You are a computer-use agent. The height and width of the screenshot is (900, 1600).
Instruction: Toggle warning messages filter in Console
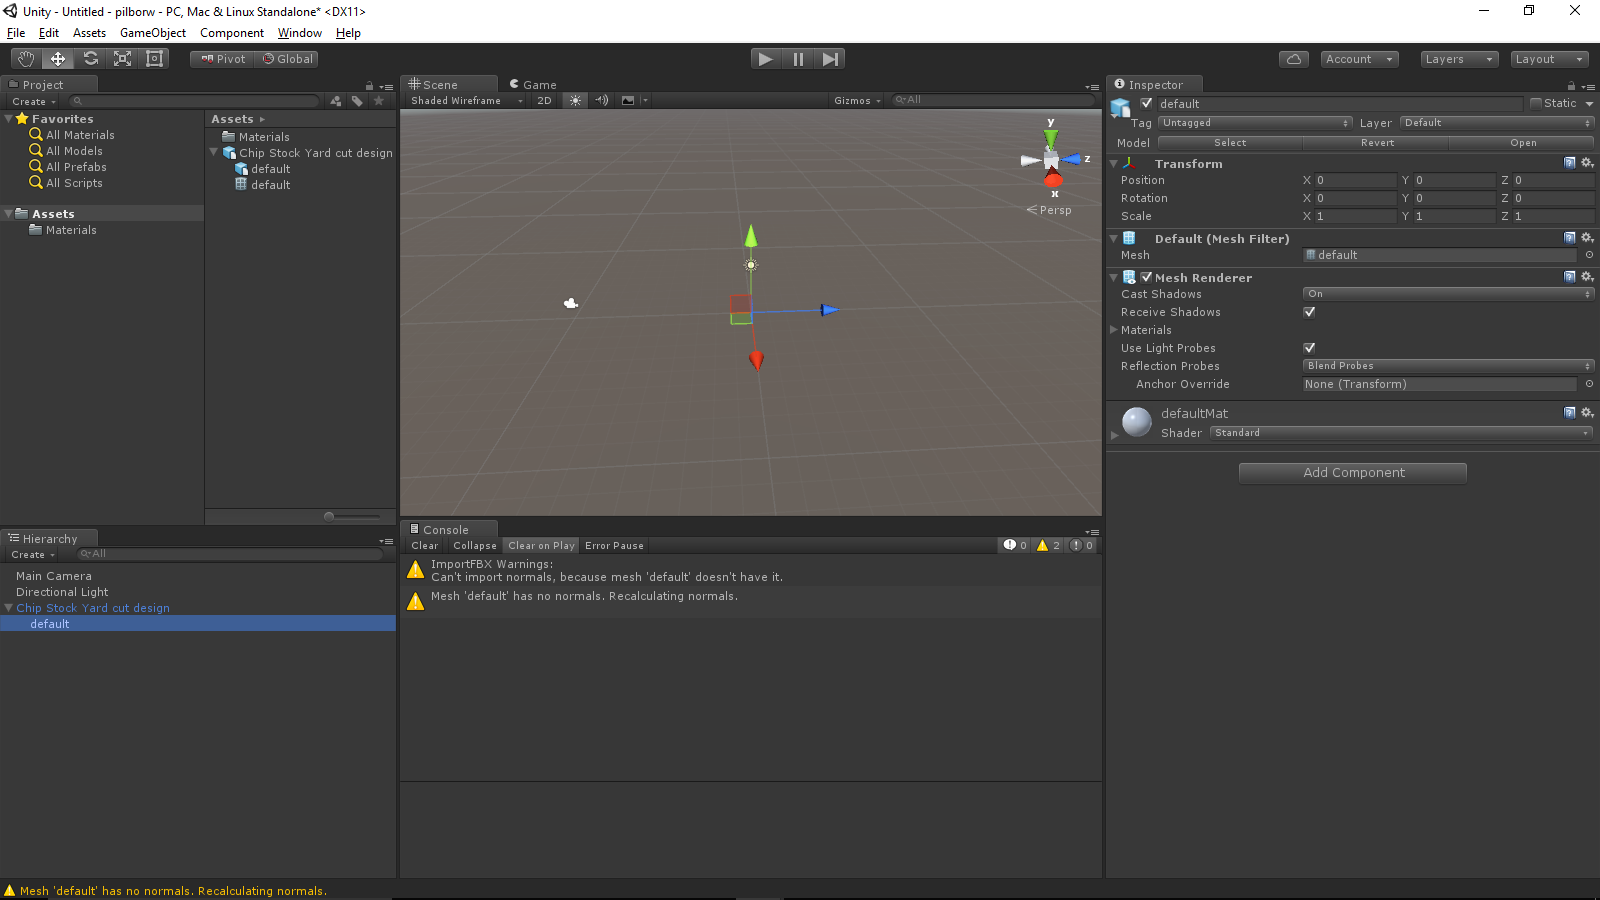tap(1049, 546)
